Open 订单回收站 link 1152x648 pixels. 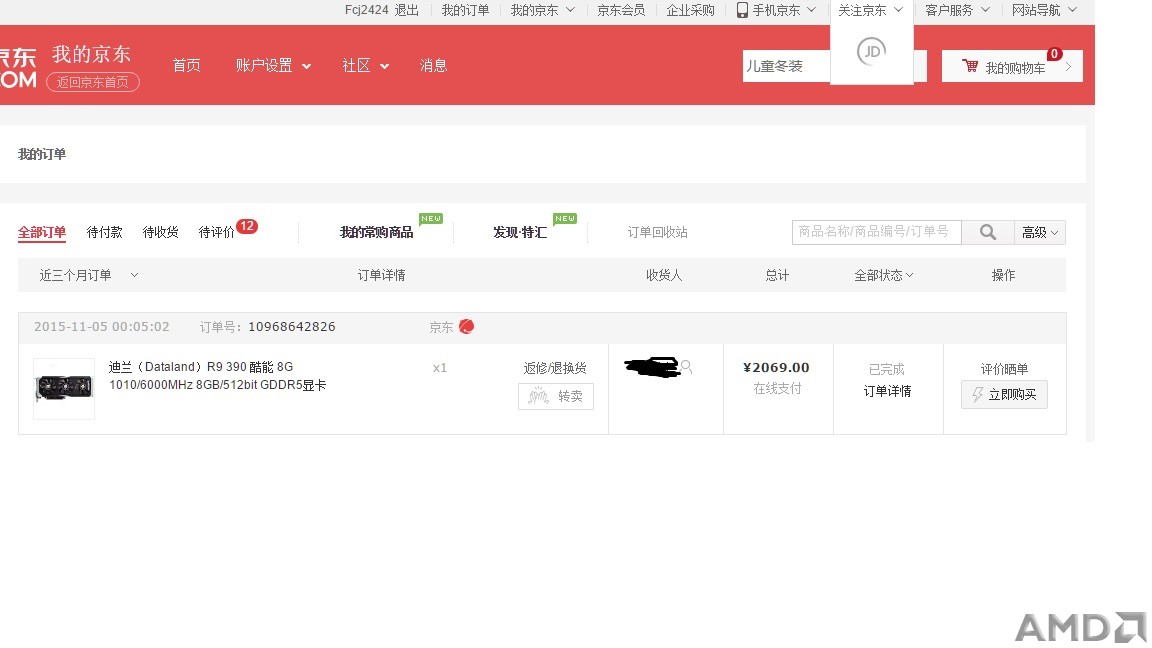pyautogui.click(x=657, y=232)
